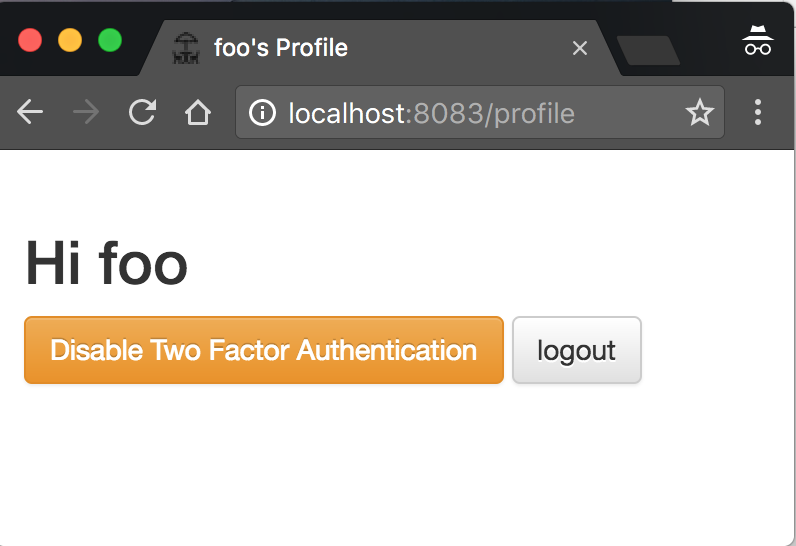Open a new browser tab
The image size is (796, 546).
[648, 50]
